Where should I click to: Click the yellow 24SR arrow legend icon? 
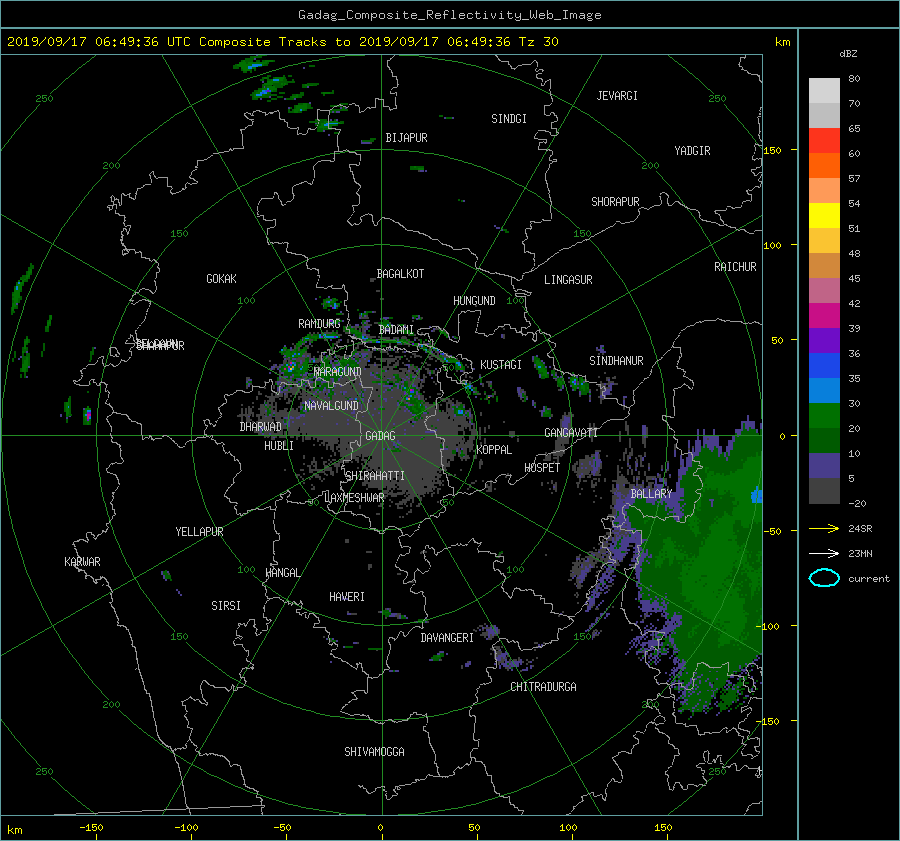(824, 528)
